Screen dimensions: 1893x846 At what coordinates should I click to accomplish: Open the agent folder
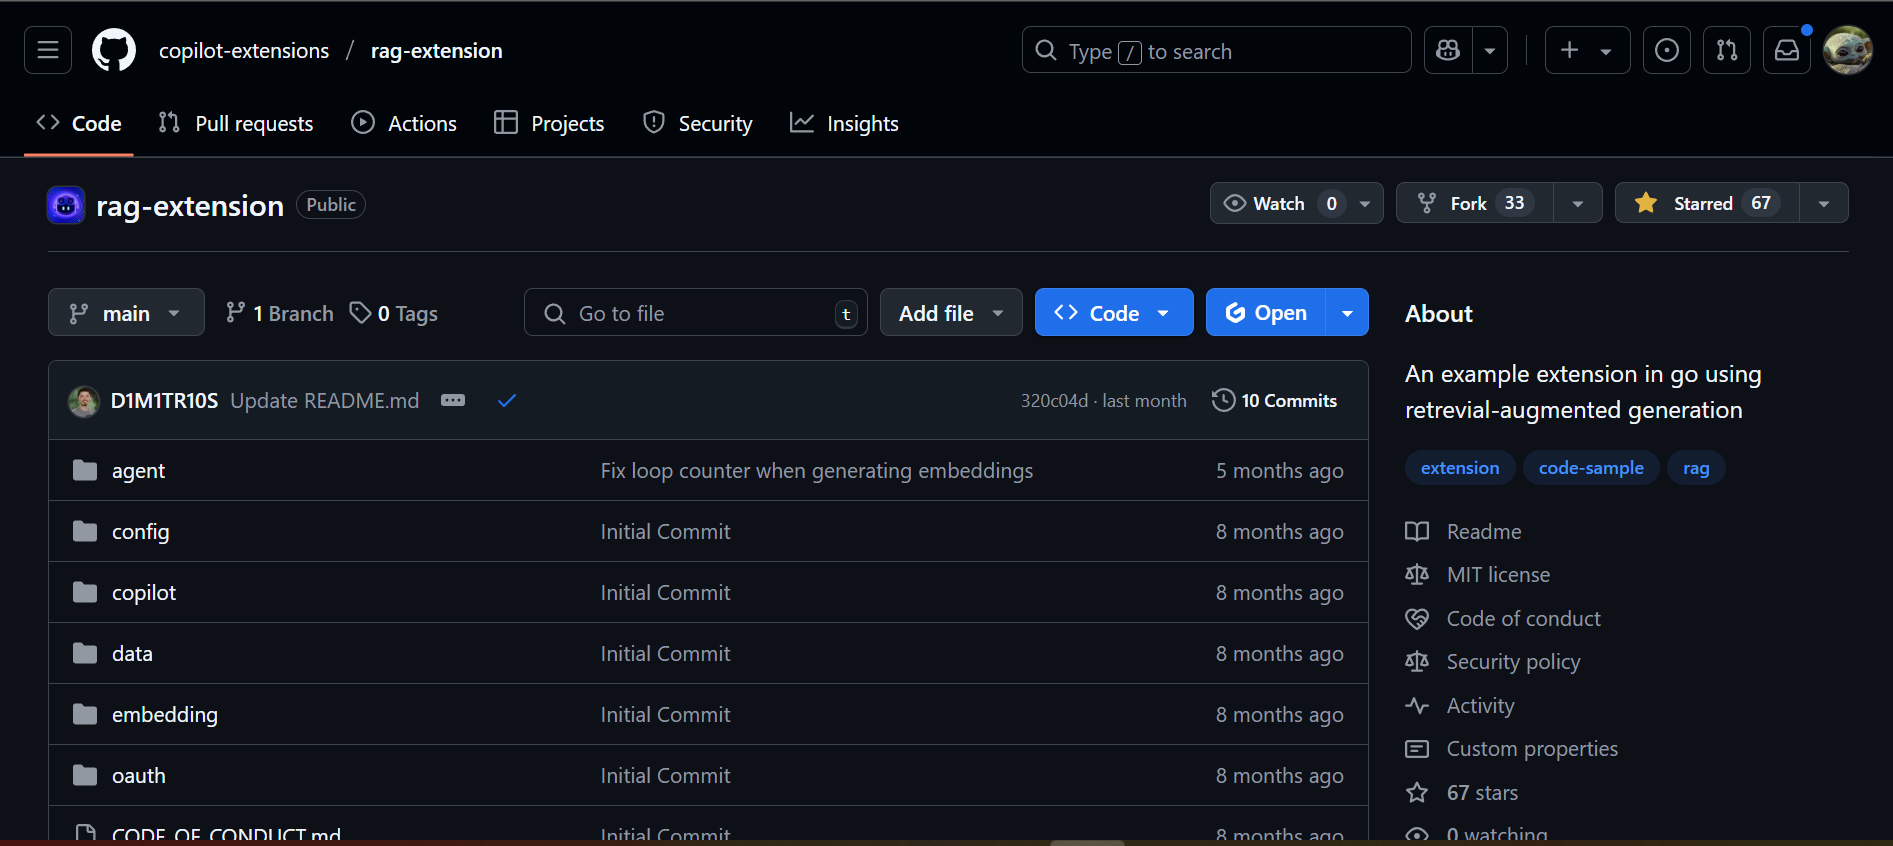tap(138, 471)
